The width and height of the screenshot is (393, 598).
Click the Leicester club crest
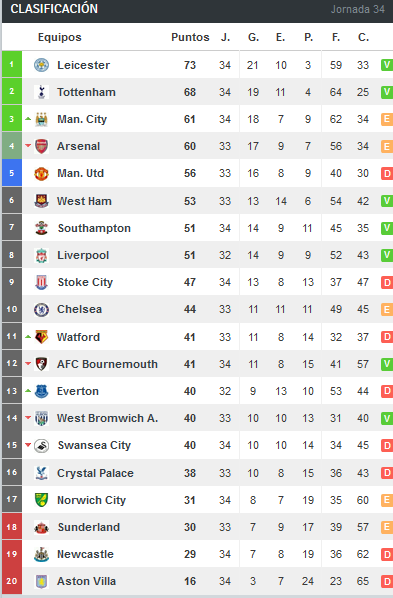(x=41, y=65)
